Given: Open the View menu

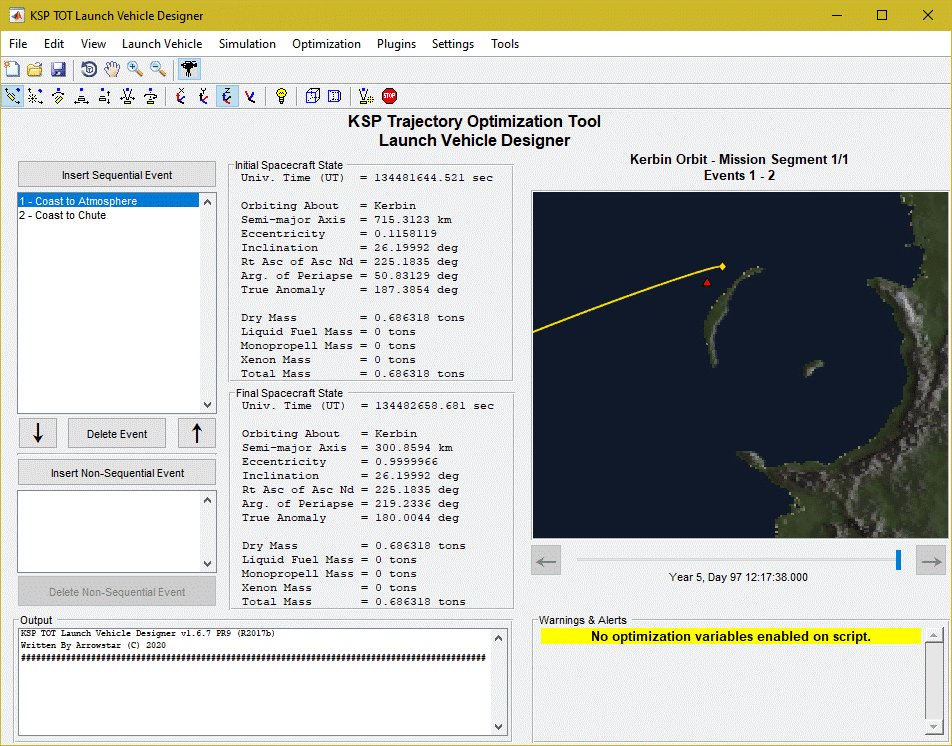Looking at the screenshot, I should click(x=93, y=44).
